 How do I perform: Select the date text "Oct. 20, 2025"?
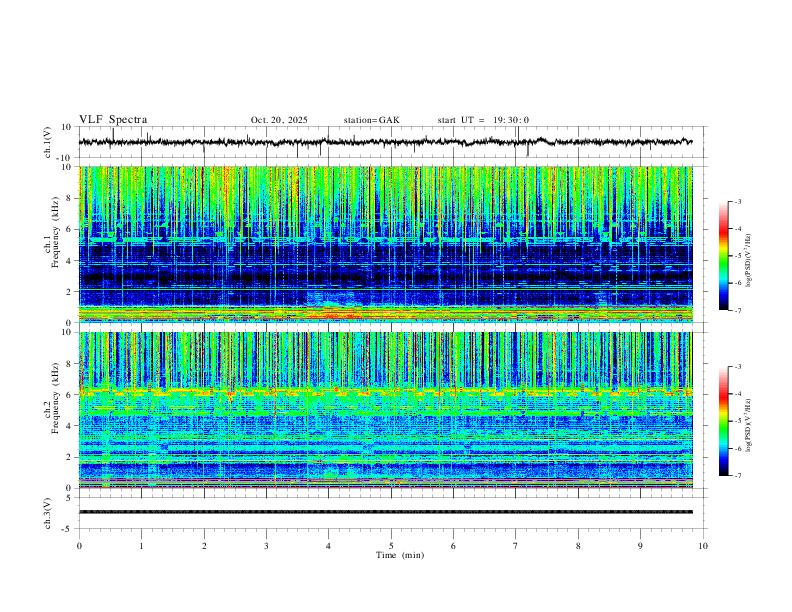click(x=279, y=120)
